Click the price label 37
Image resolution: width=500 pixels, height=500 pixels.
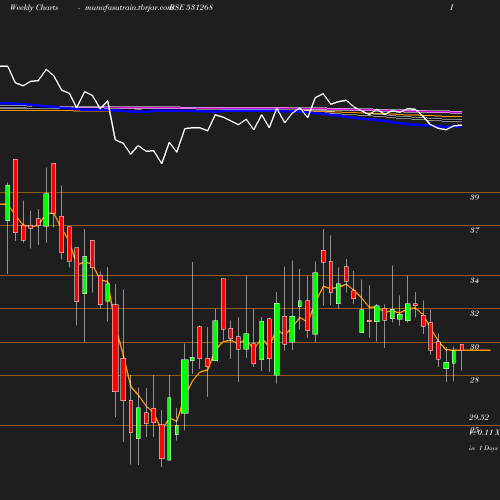click(475, 230)
